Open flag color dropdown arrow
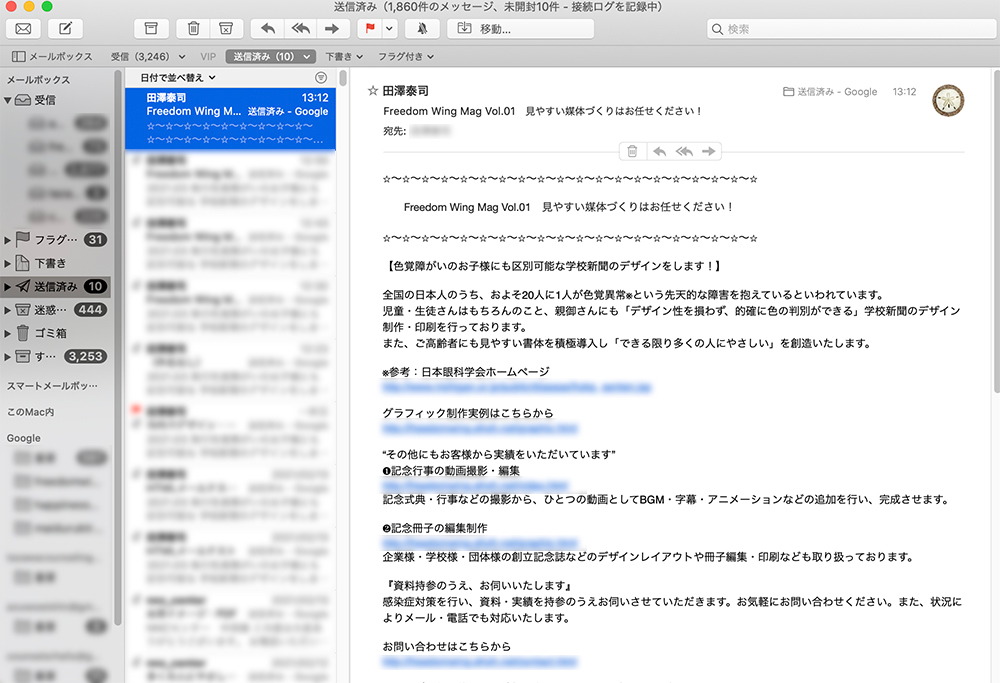This screenshot has height=683, width=1000. pyautogui.click(x=390, y=29)
